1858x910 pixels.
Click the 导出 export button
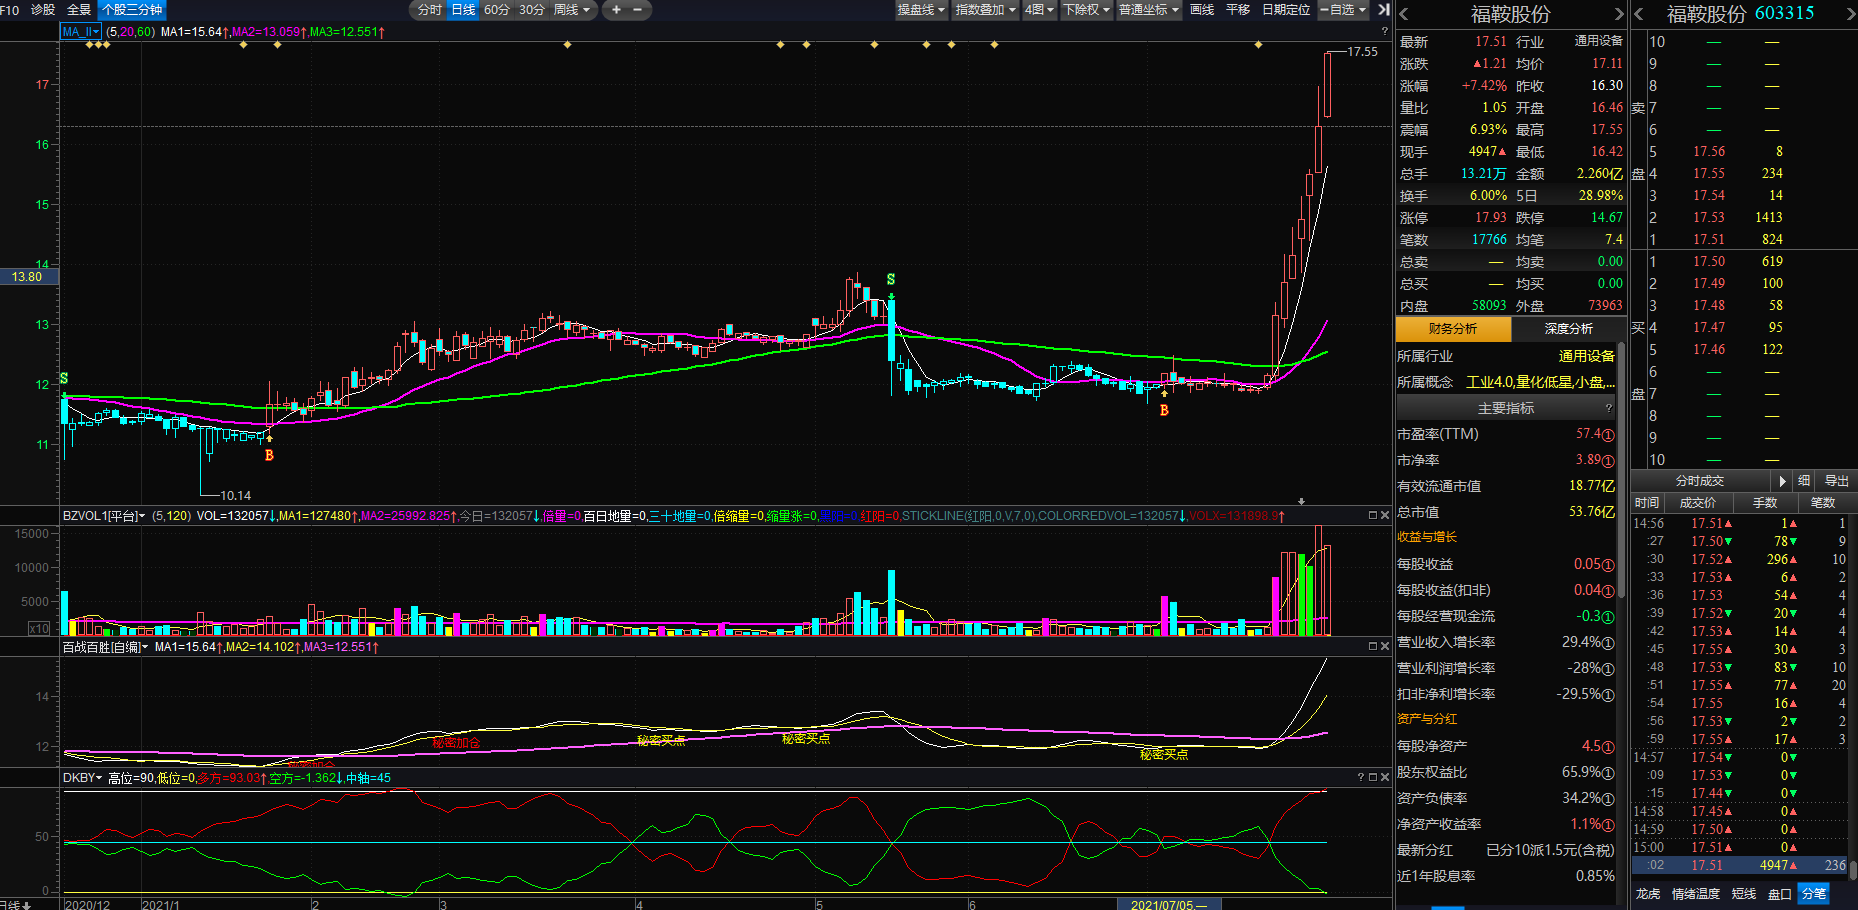1837,481
